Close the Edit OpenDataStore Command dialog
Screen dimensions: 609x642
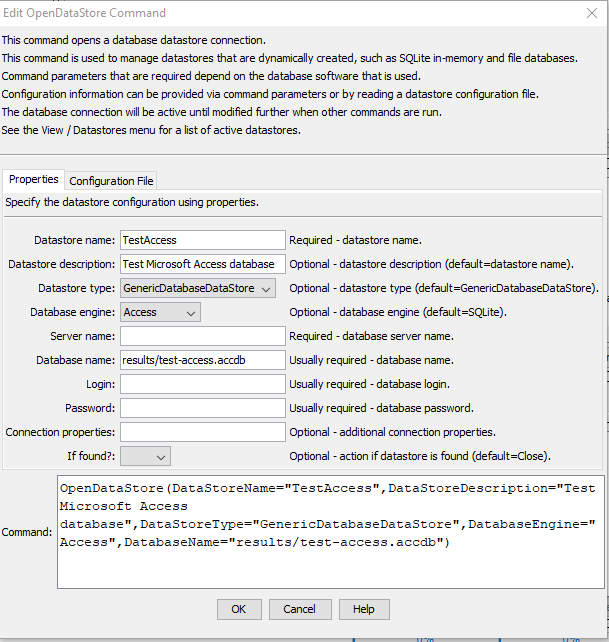[x=591, y=13]
